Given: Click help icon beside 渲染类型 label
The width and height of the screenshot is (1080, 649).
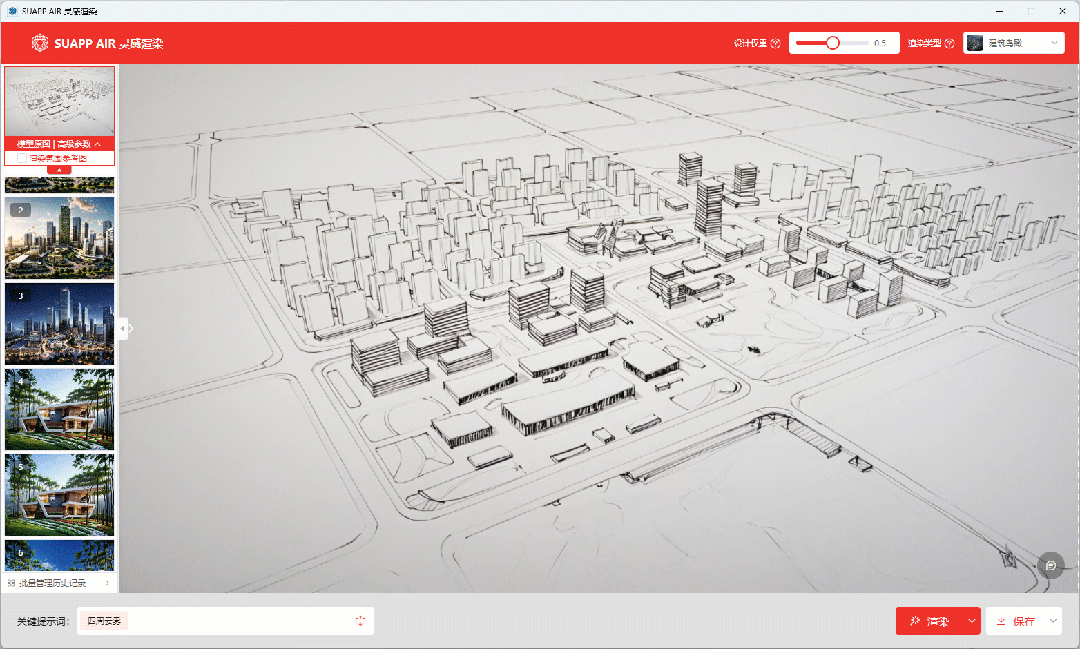Looking at the screenshot, I should click(949, 43).
